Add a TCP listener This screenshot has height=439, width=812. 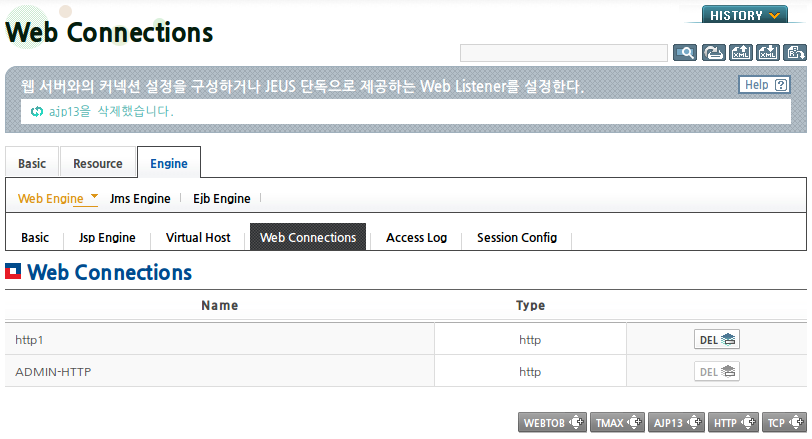[785, 422]
